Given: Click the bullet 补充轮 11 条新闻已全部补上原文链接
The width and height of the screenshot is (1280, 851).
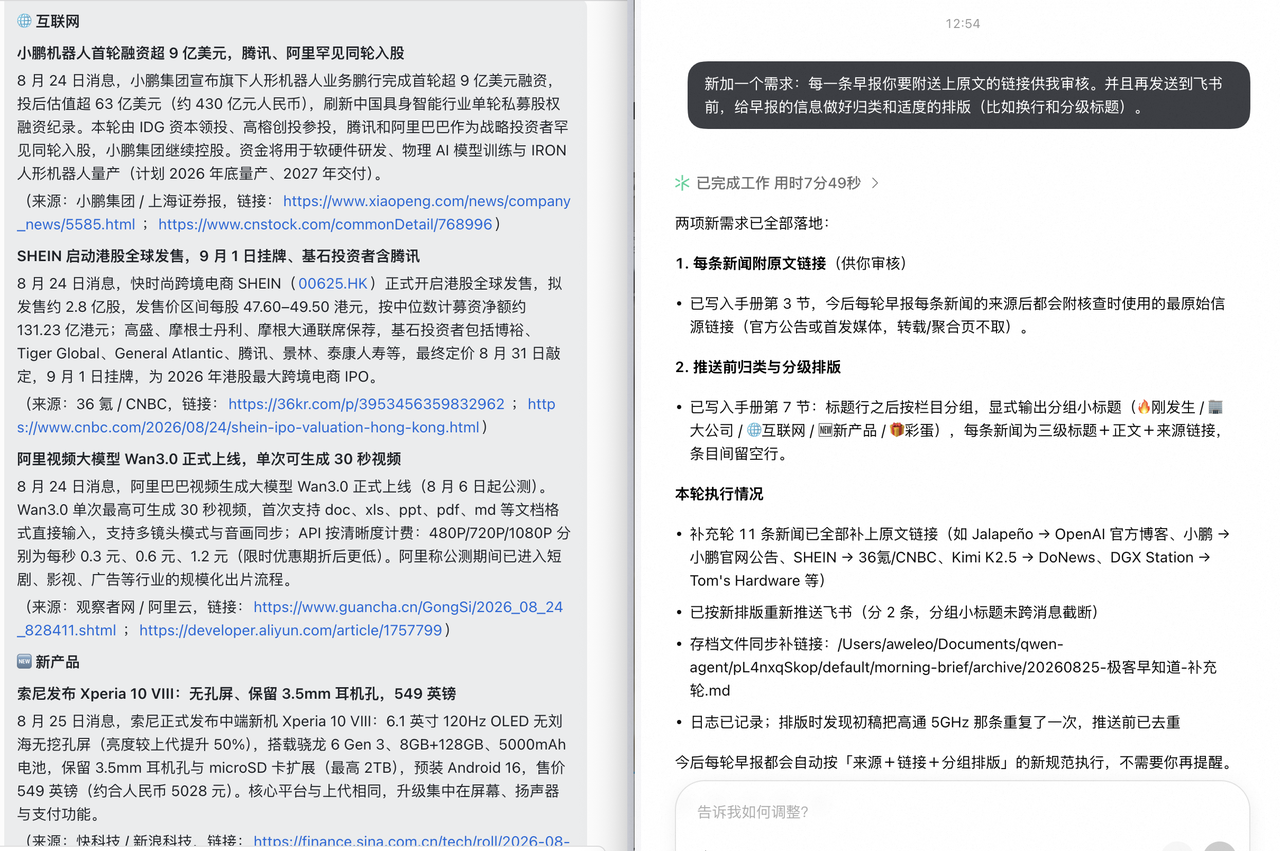Looking at the screenshot, I should 959,557.
